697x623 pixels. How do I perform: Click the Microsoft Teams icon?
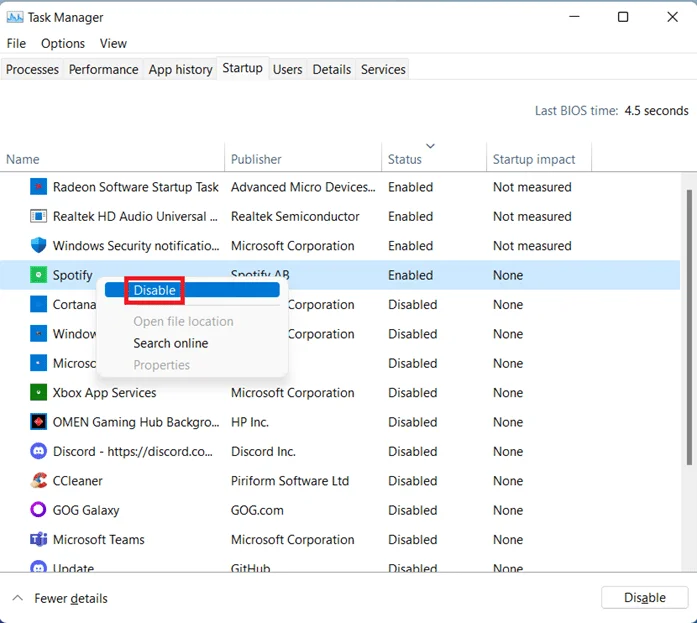point(38,539)
